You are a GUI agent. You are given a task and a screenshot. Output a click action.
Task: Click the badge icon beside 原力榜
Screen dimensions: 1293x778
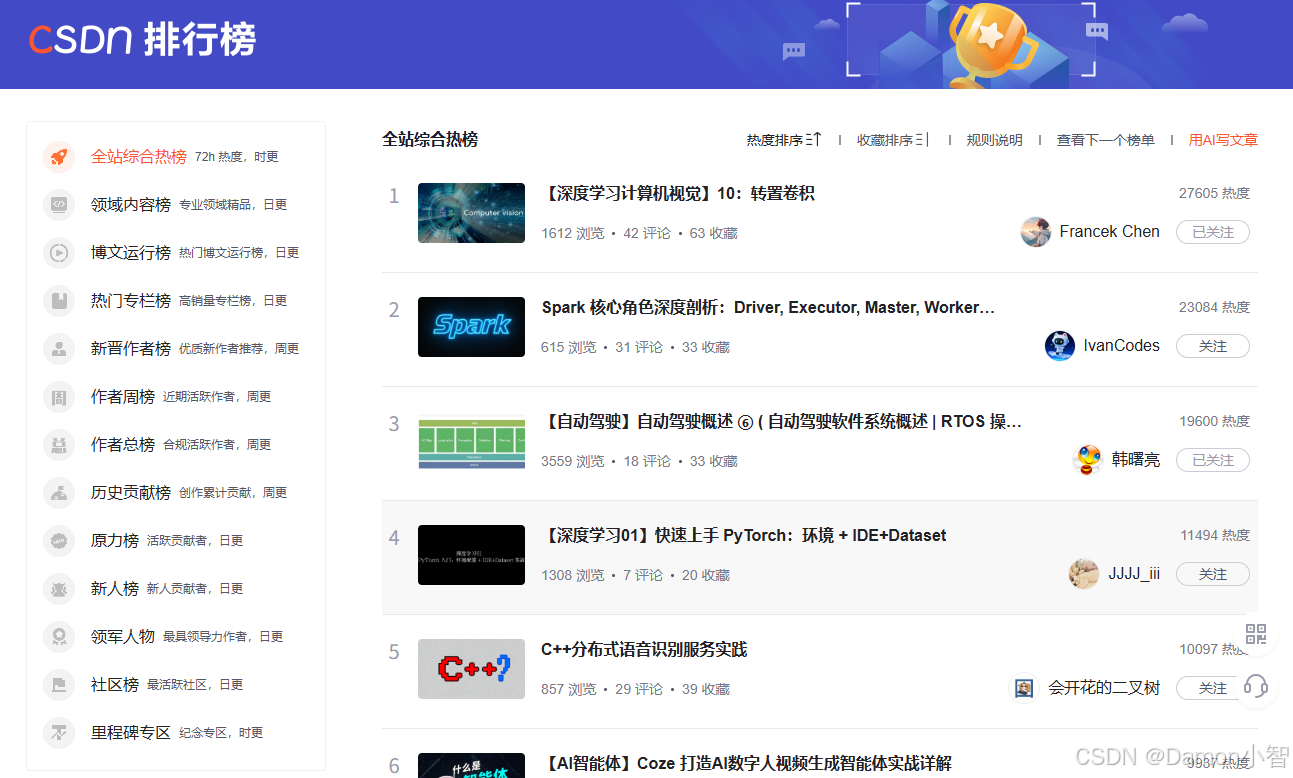coord(59,541)
